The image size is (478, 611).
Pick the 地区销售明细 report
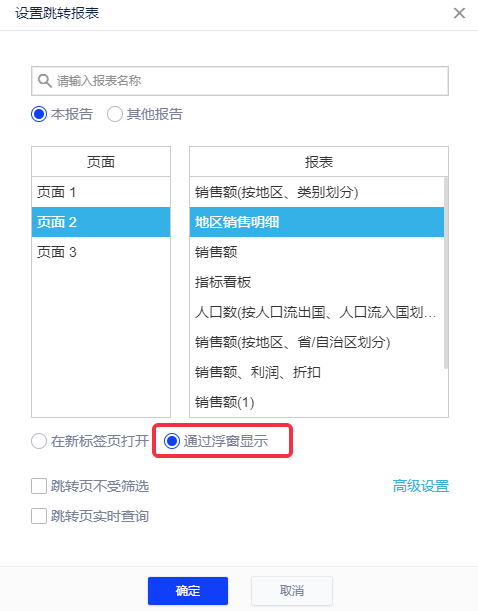coord(317,222)
